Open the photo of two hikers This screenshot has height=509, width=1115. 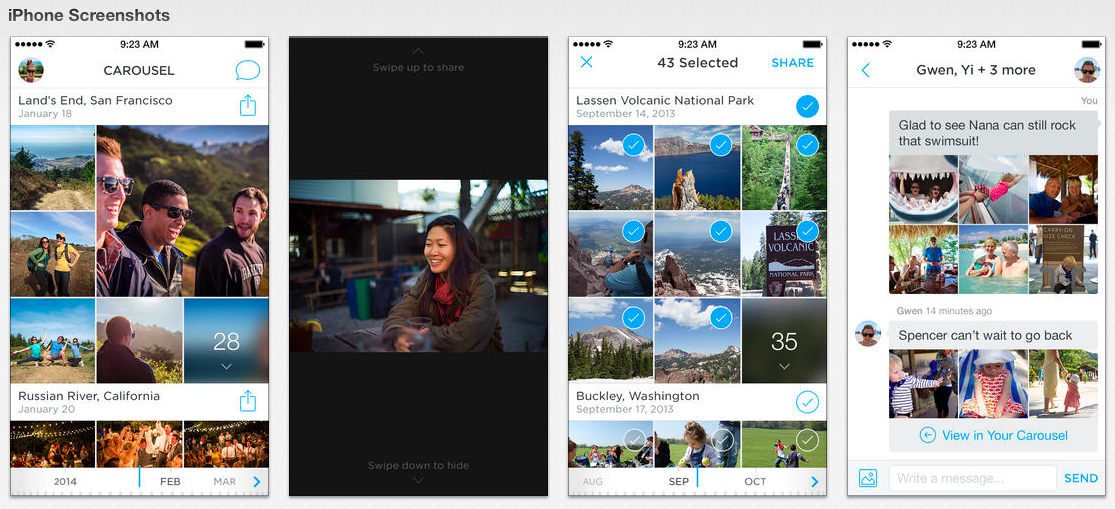click(x=53, y=254)
